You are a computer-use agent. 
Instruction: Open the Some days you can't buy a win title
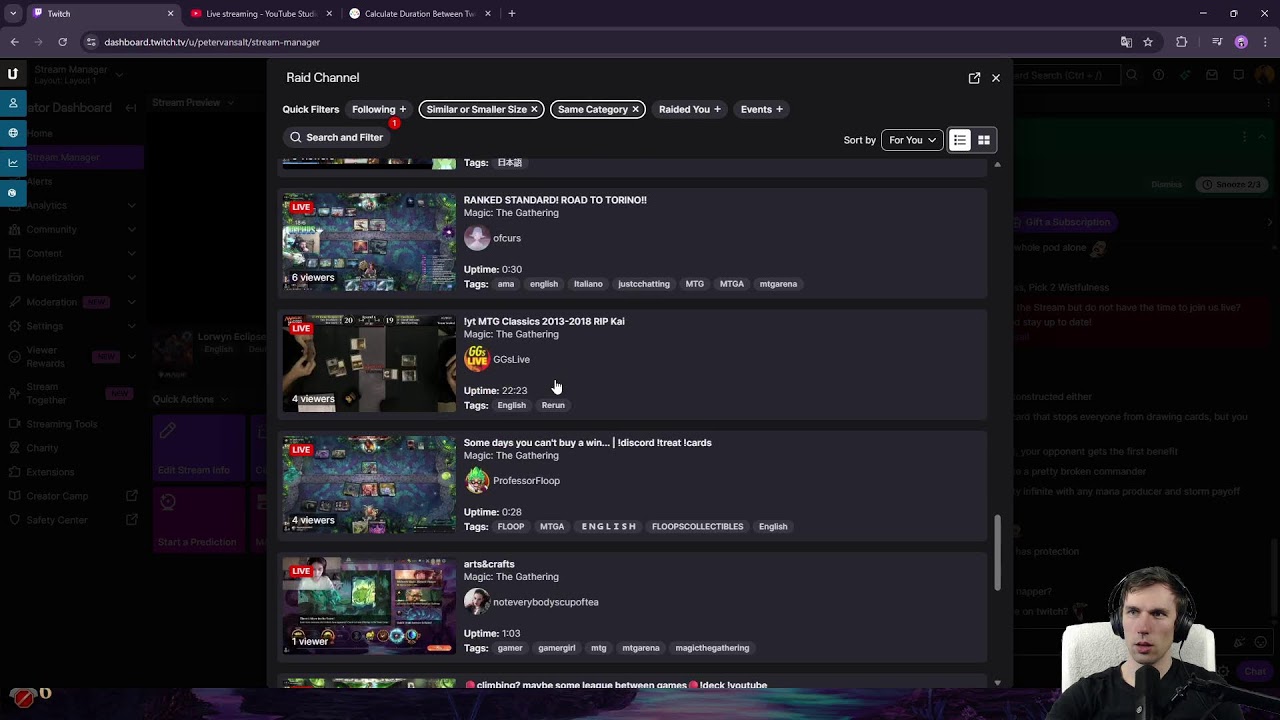(588, 443)
